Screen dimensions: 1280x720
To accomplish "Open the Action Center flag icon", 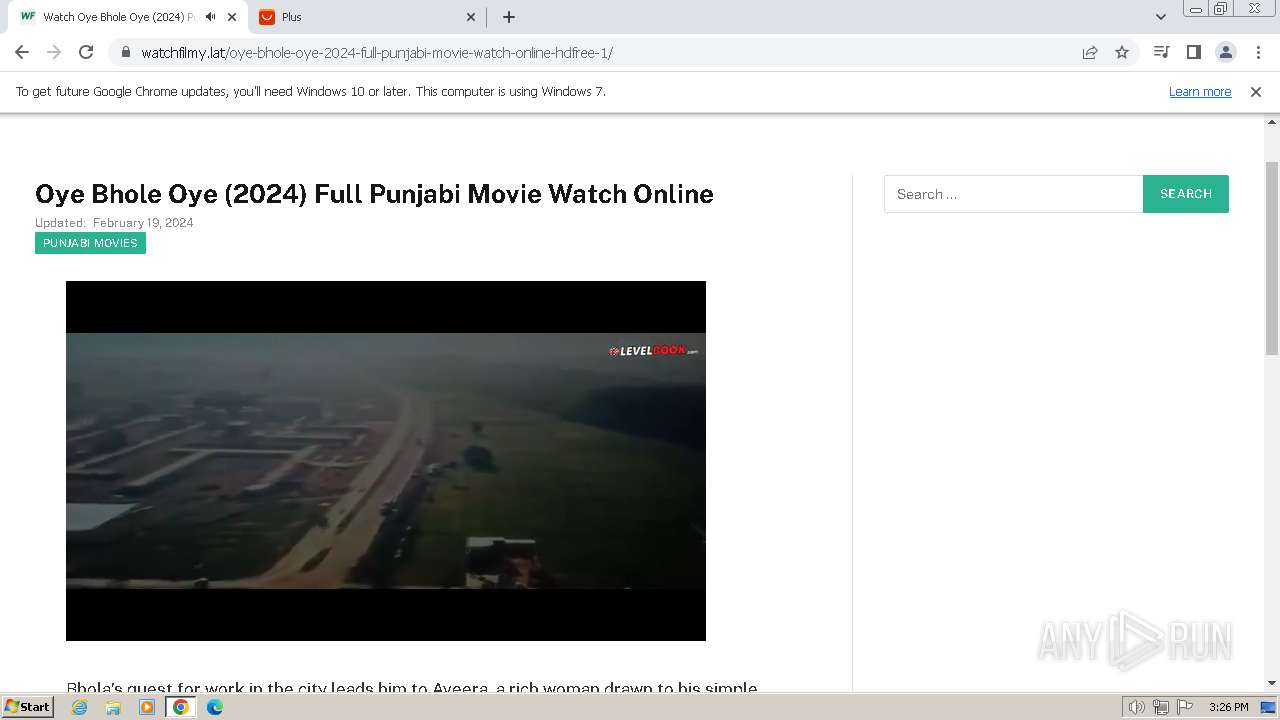I will coord(1184,707).
